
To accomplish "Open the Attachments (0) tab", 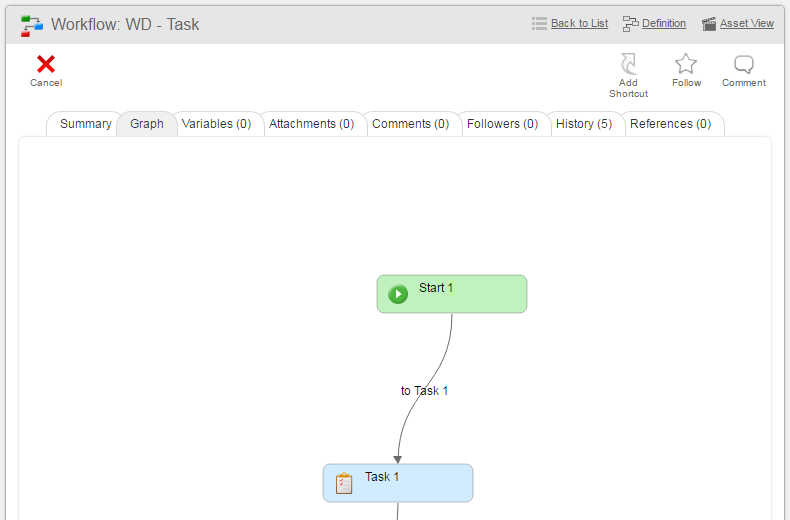I will click(x=311, y=124).
